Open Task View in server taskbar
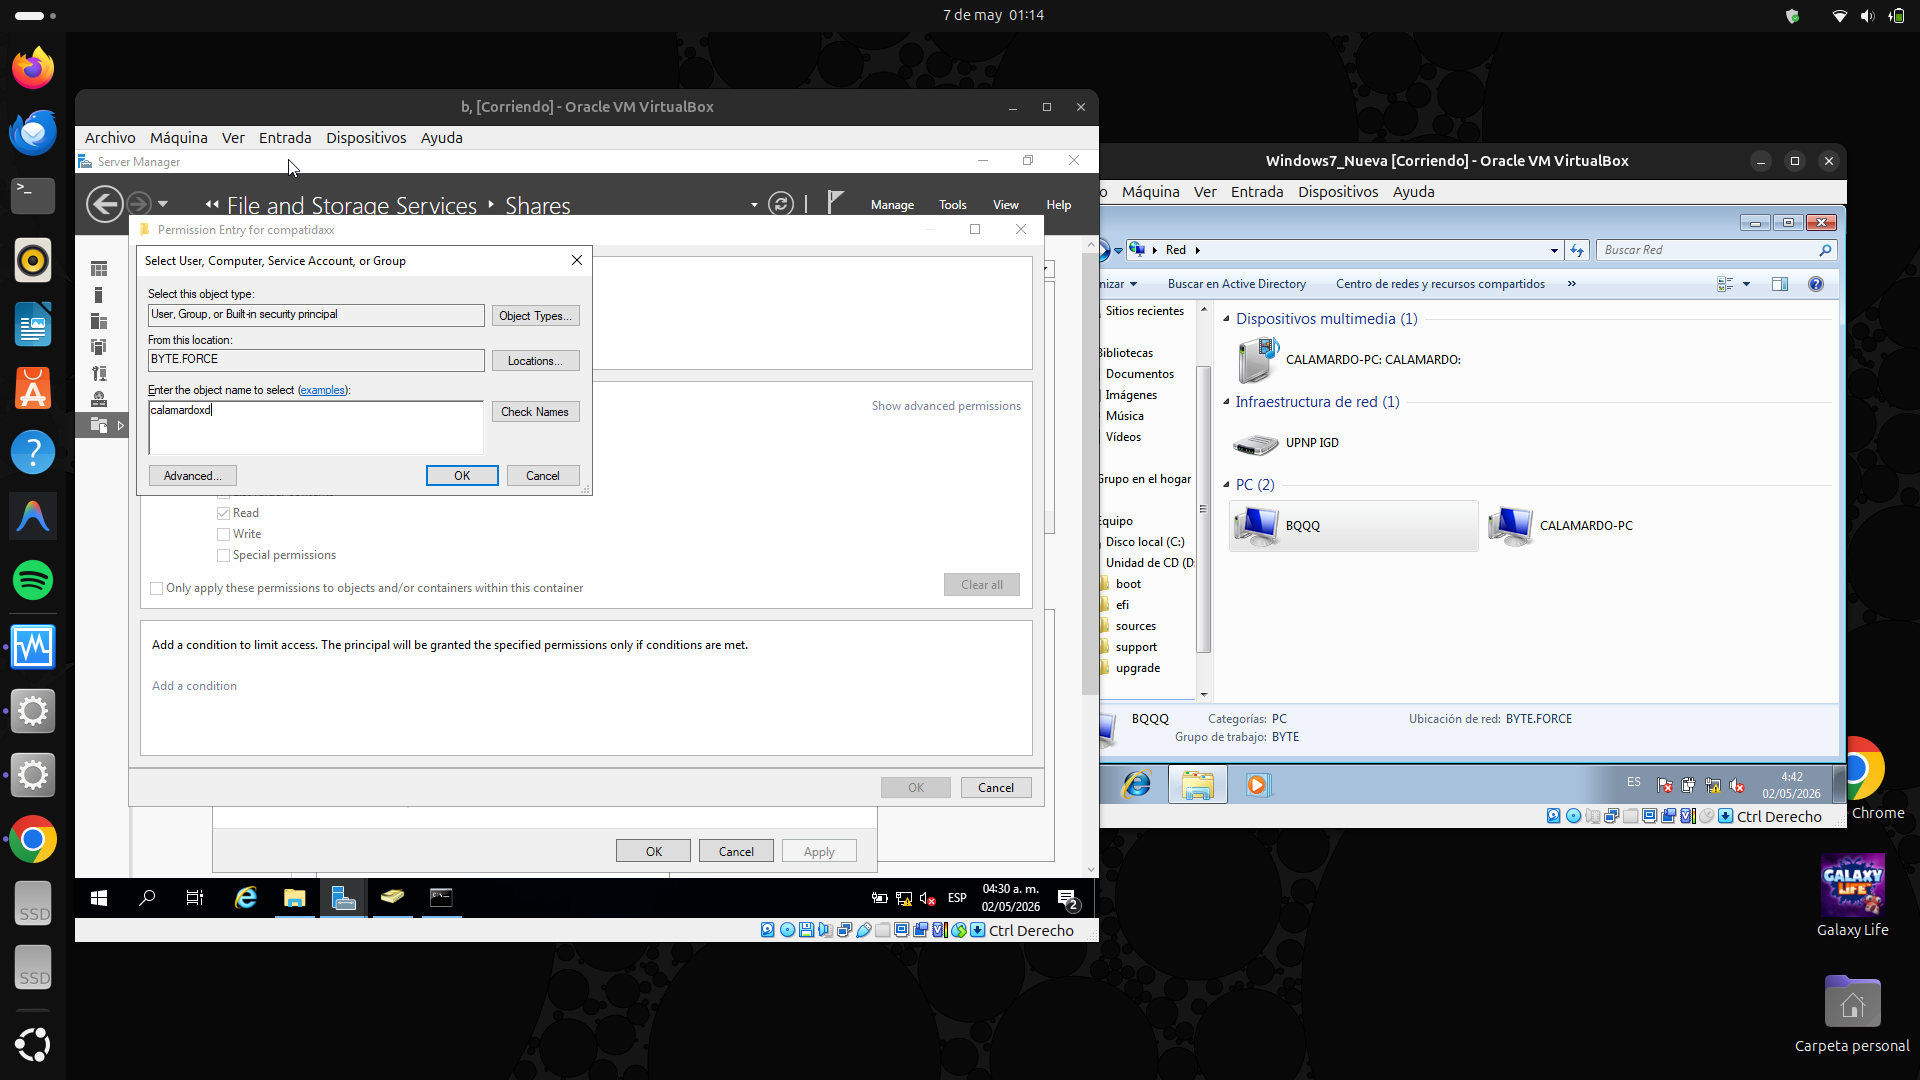 pos(195,898)
